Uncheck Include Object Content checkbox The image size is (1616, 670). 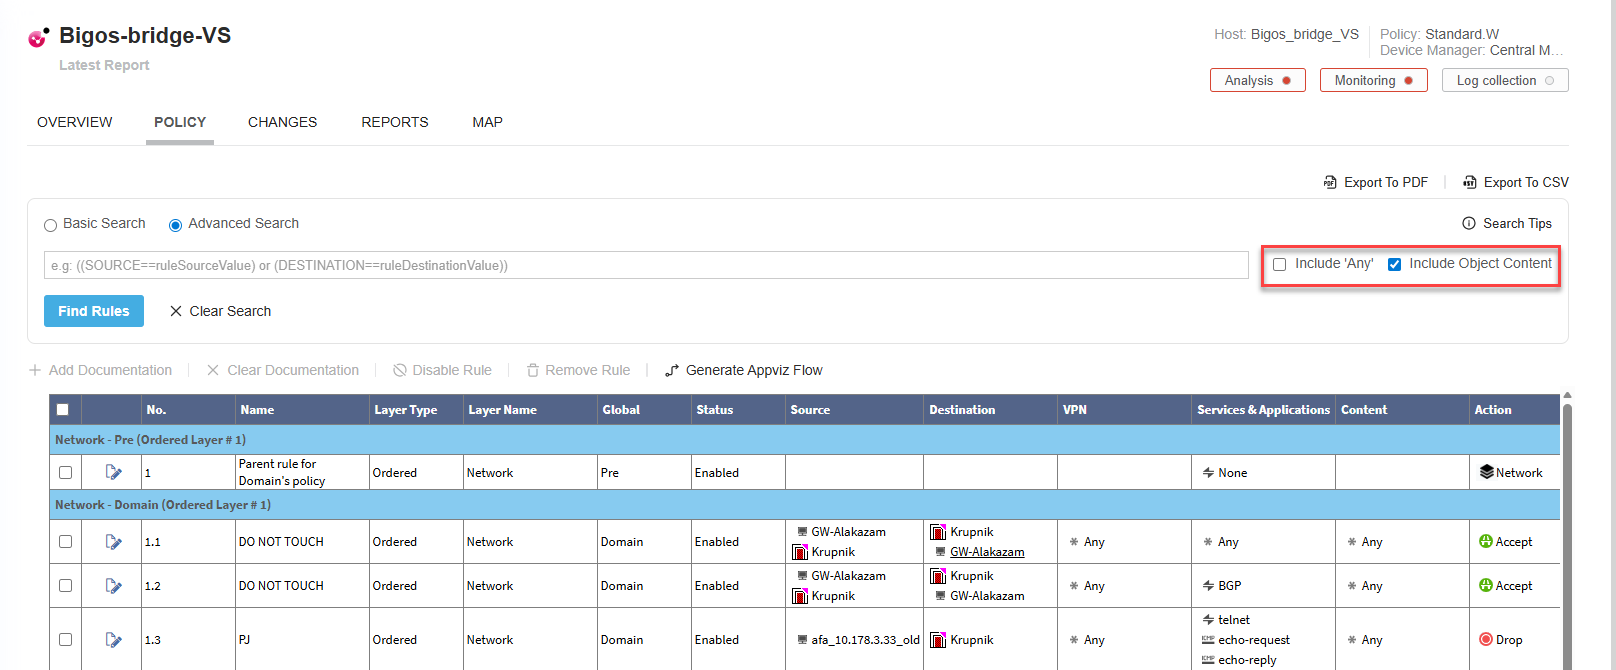click(x=1394, y=265)
